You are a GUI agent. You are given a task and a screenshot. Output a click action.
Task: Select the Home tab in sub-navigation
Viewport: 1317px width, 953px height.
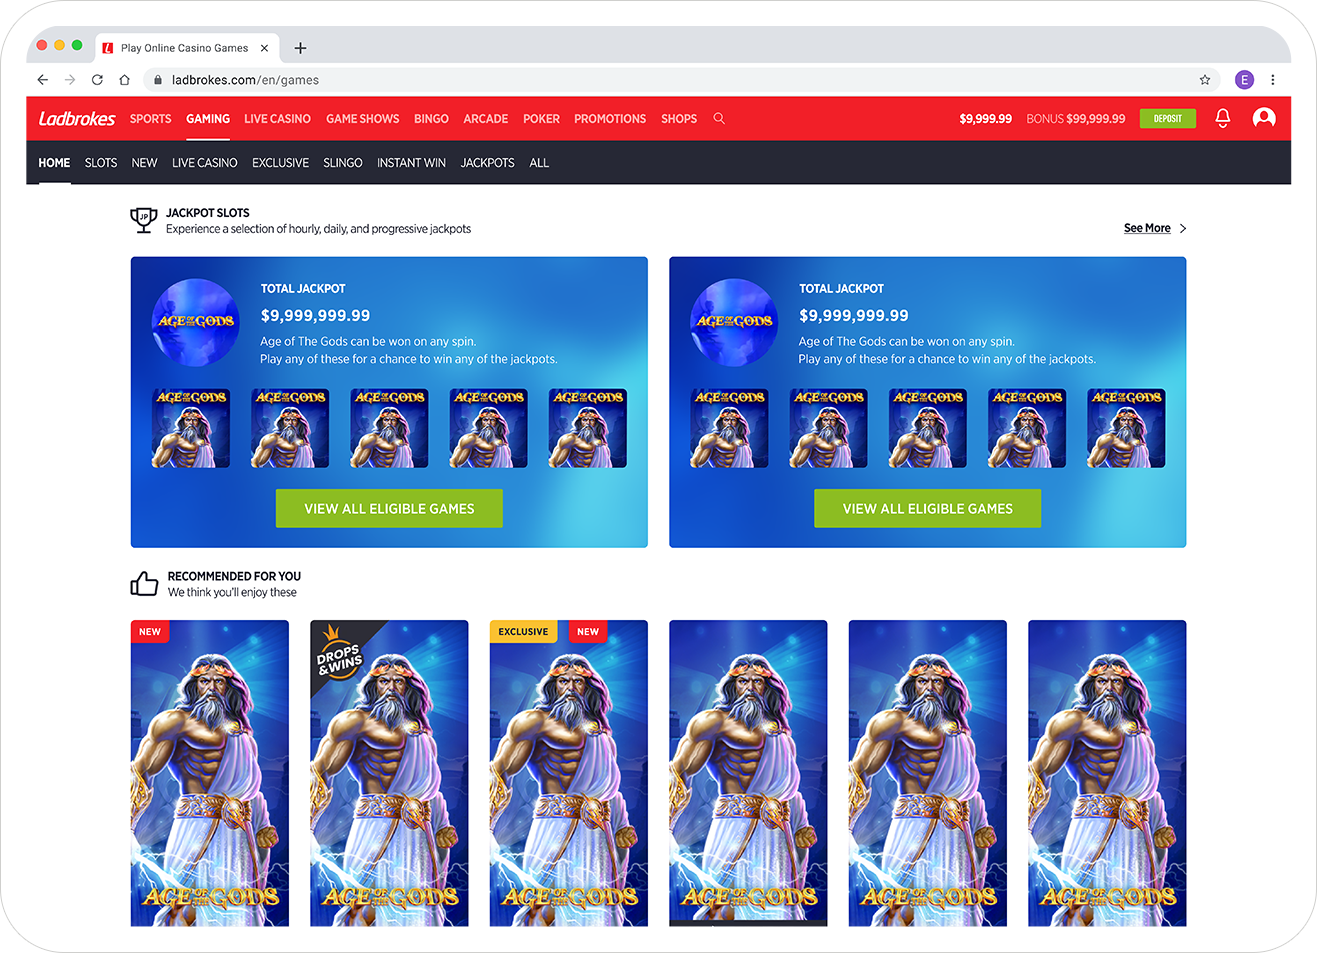pyautogui.click(x=54, y=163)
